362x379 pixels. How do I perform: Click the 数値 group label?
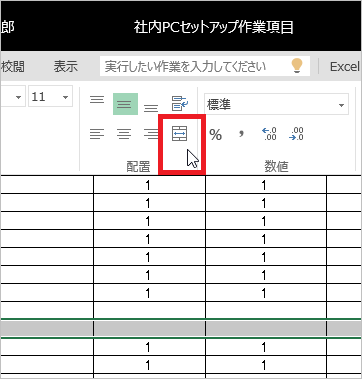[x=276, y=166]
